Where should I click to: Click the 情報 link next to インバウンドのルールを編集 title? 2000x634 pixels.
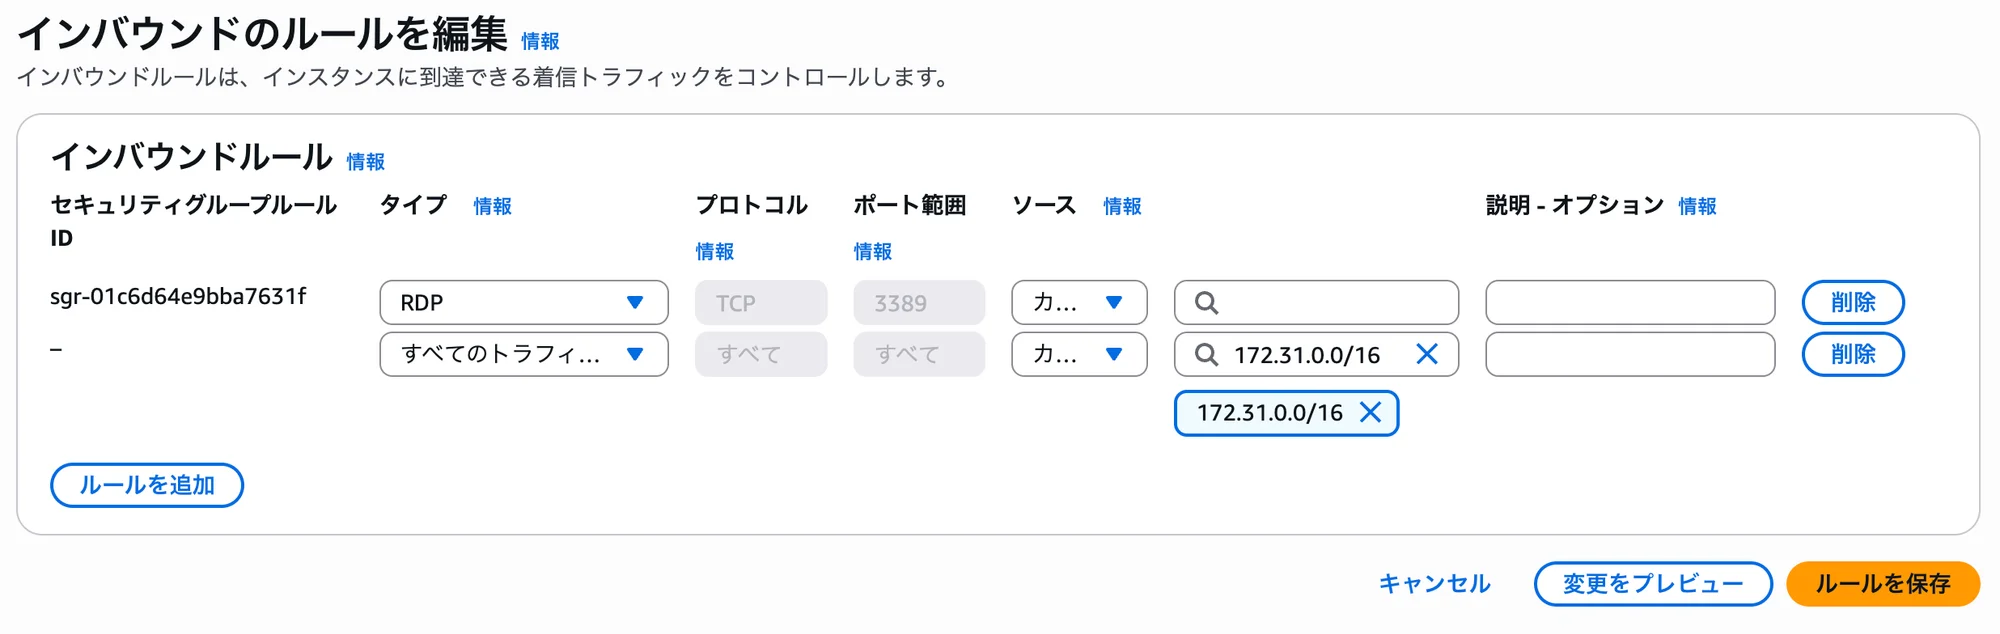click(538, 41)
